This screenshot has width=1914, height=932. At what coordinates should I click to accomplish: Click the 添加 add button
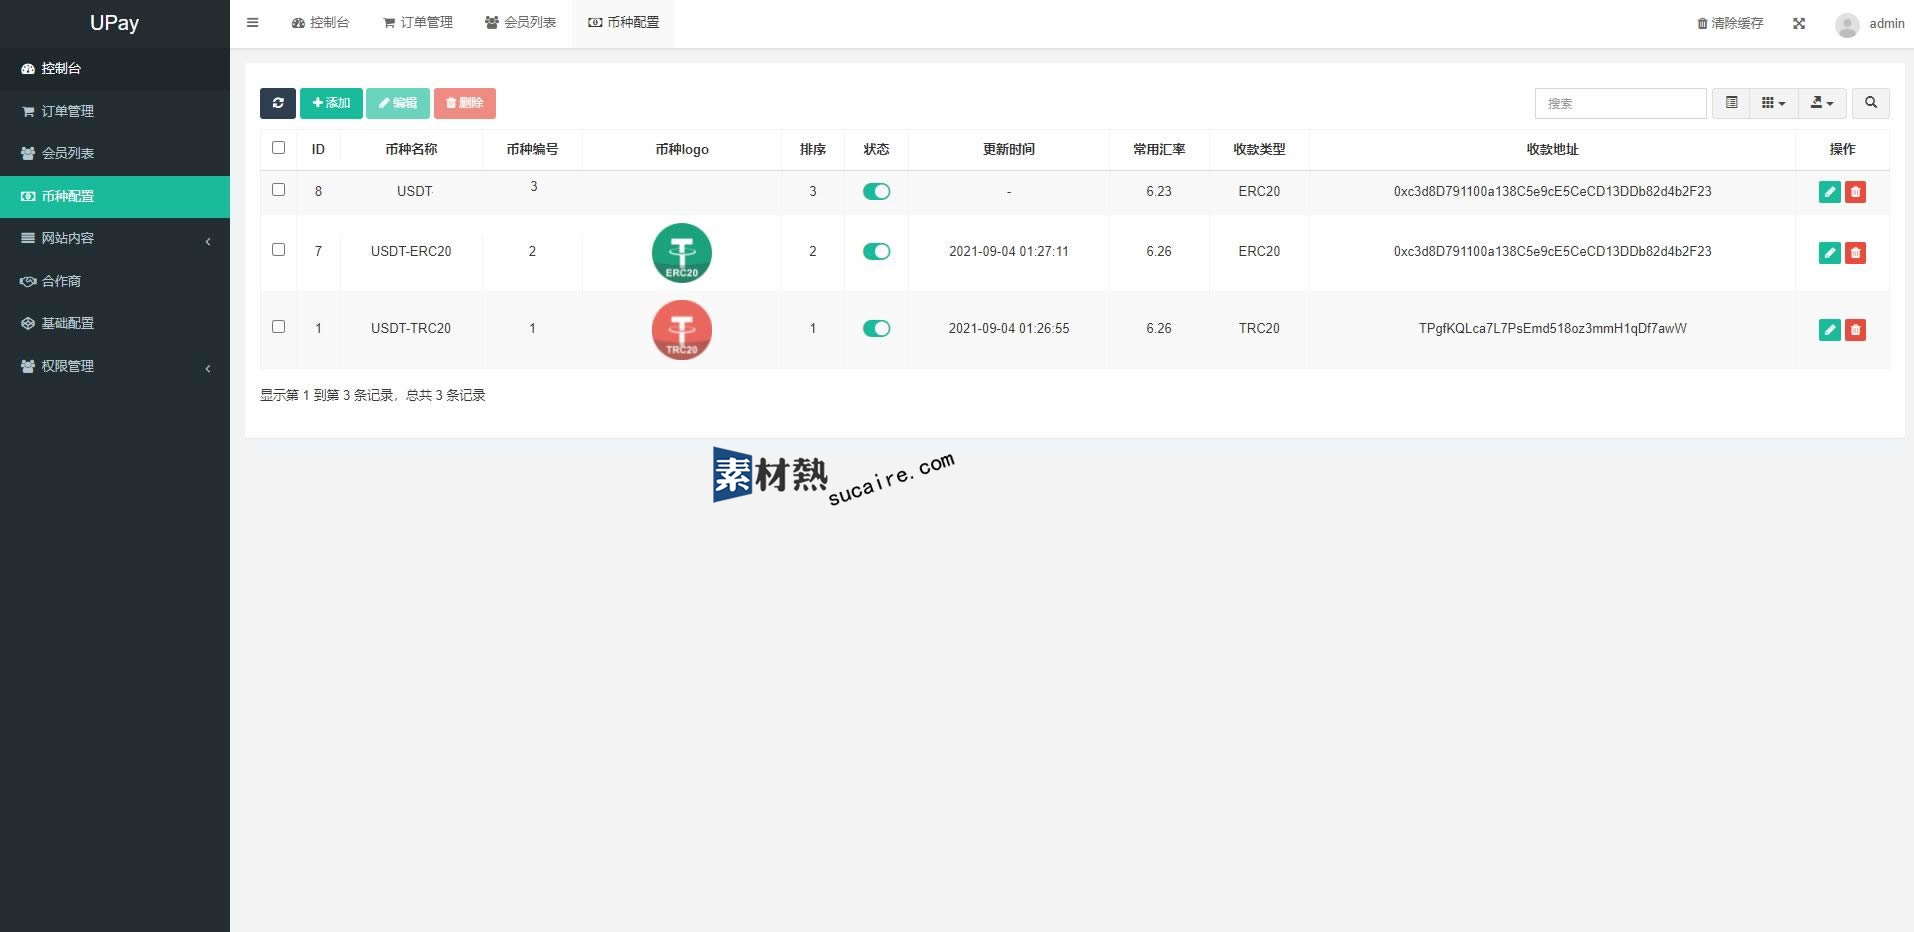(331, 103)
